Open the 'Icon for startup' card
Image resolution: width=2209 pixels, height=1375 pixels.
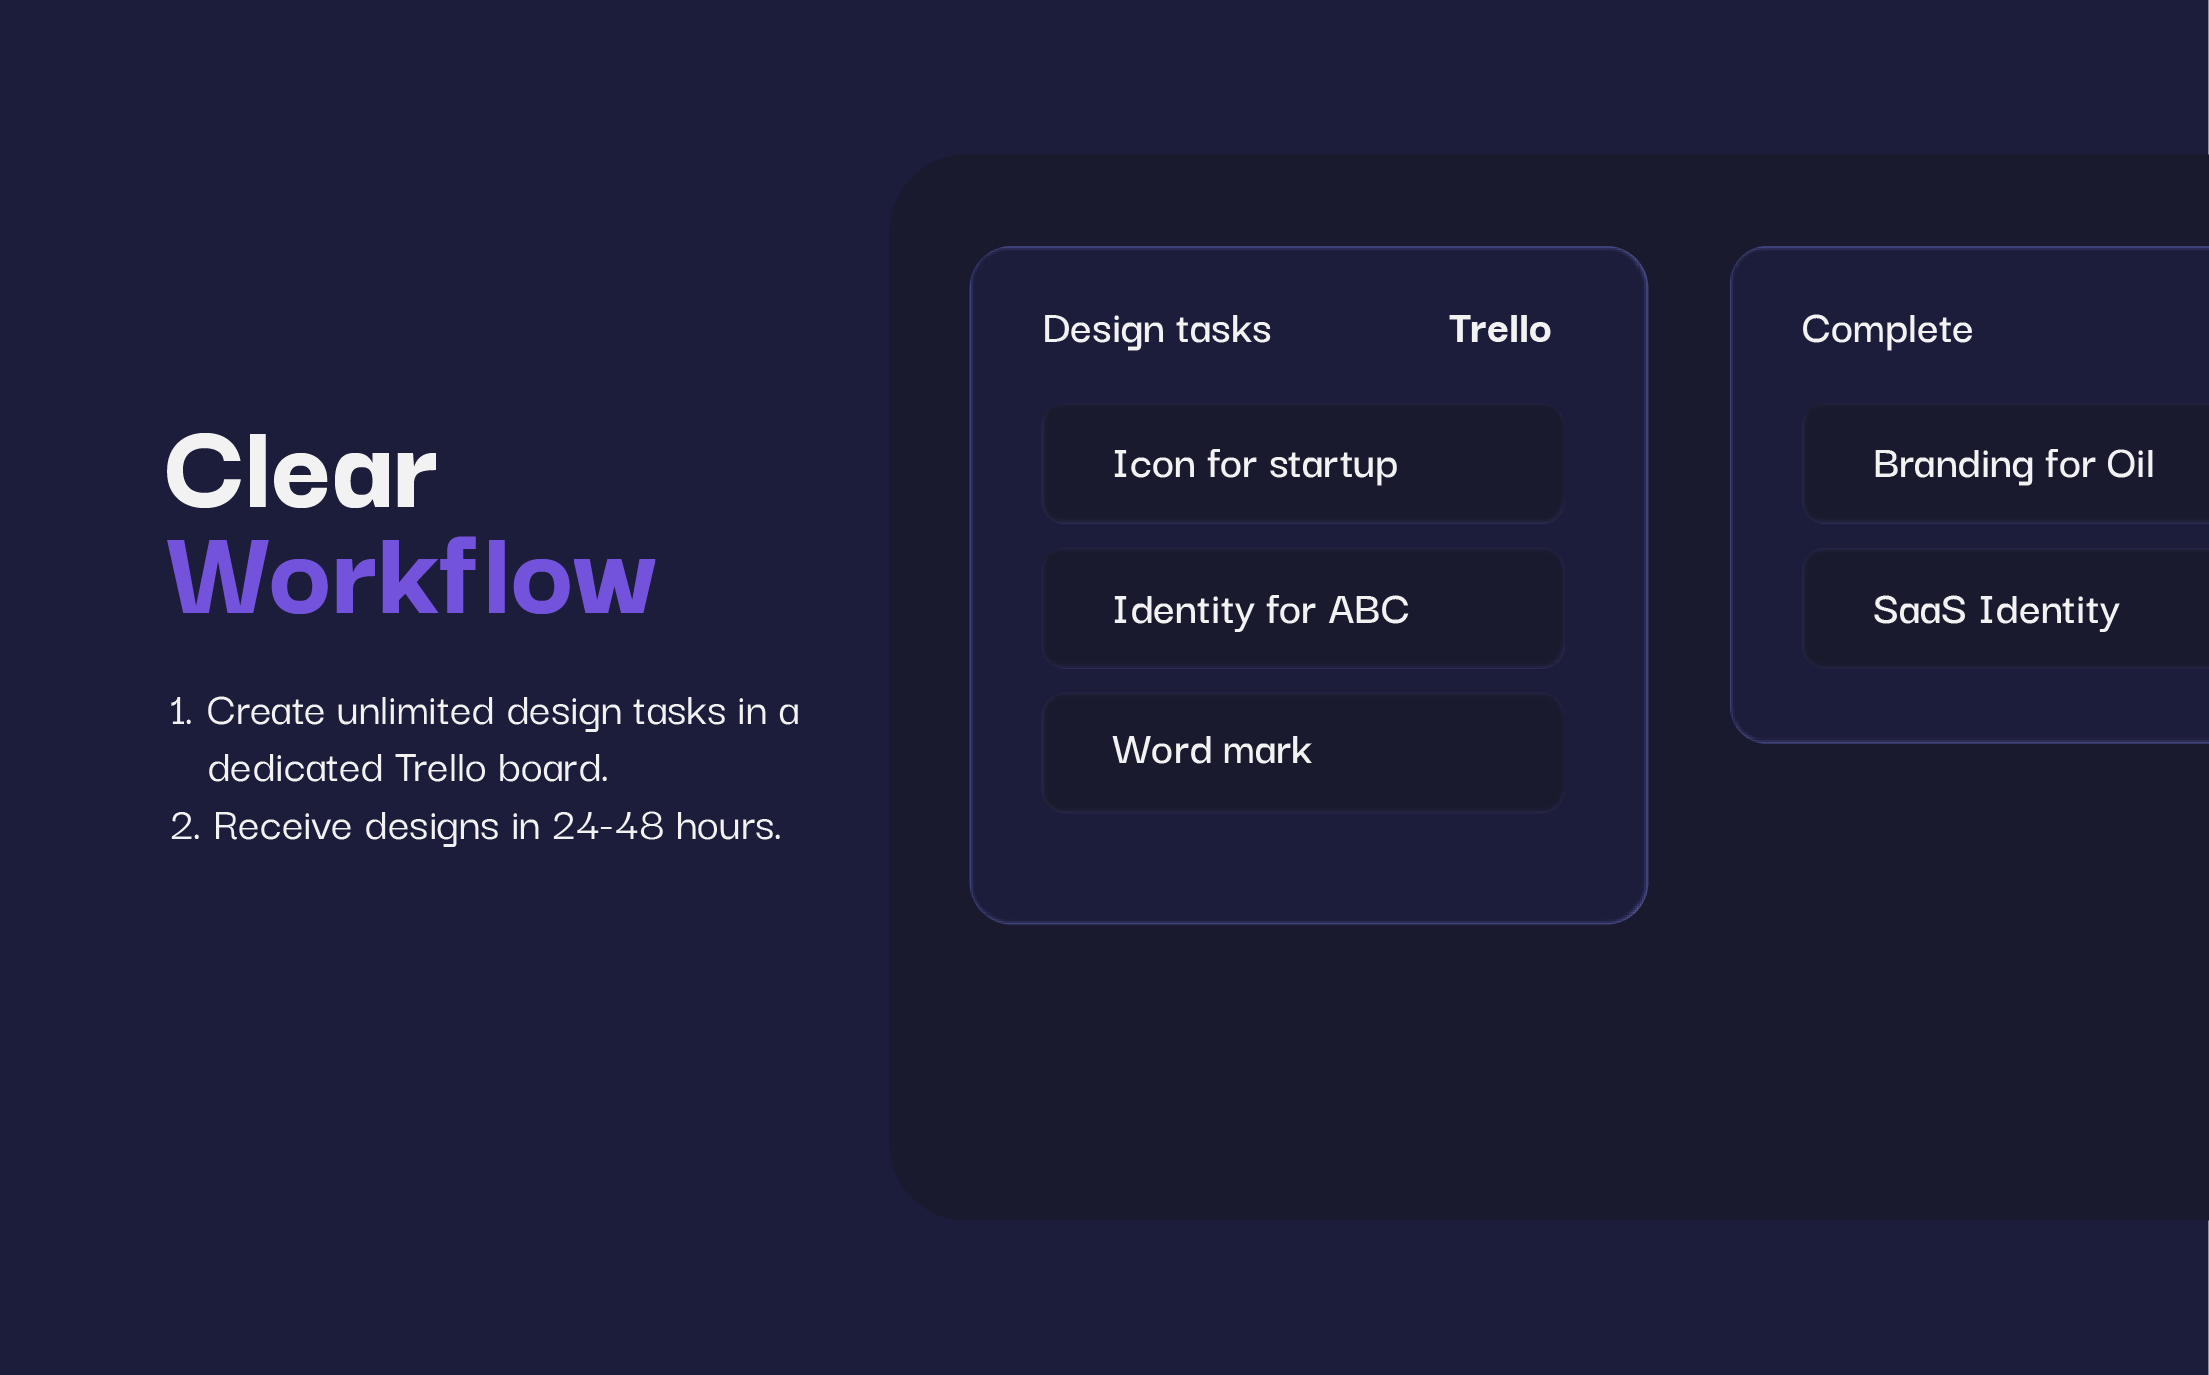(1302, 464)
